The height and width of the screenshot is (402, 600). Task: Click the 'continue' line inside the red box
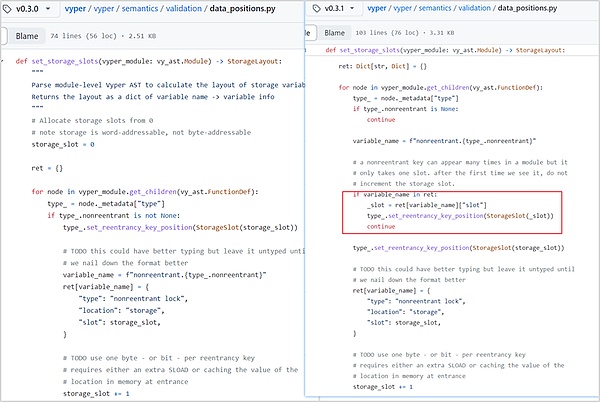pos(380,226)
